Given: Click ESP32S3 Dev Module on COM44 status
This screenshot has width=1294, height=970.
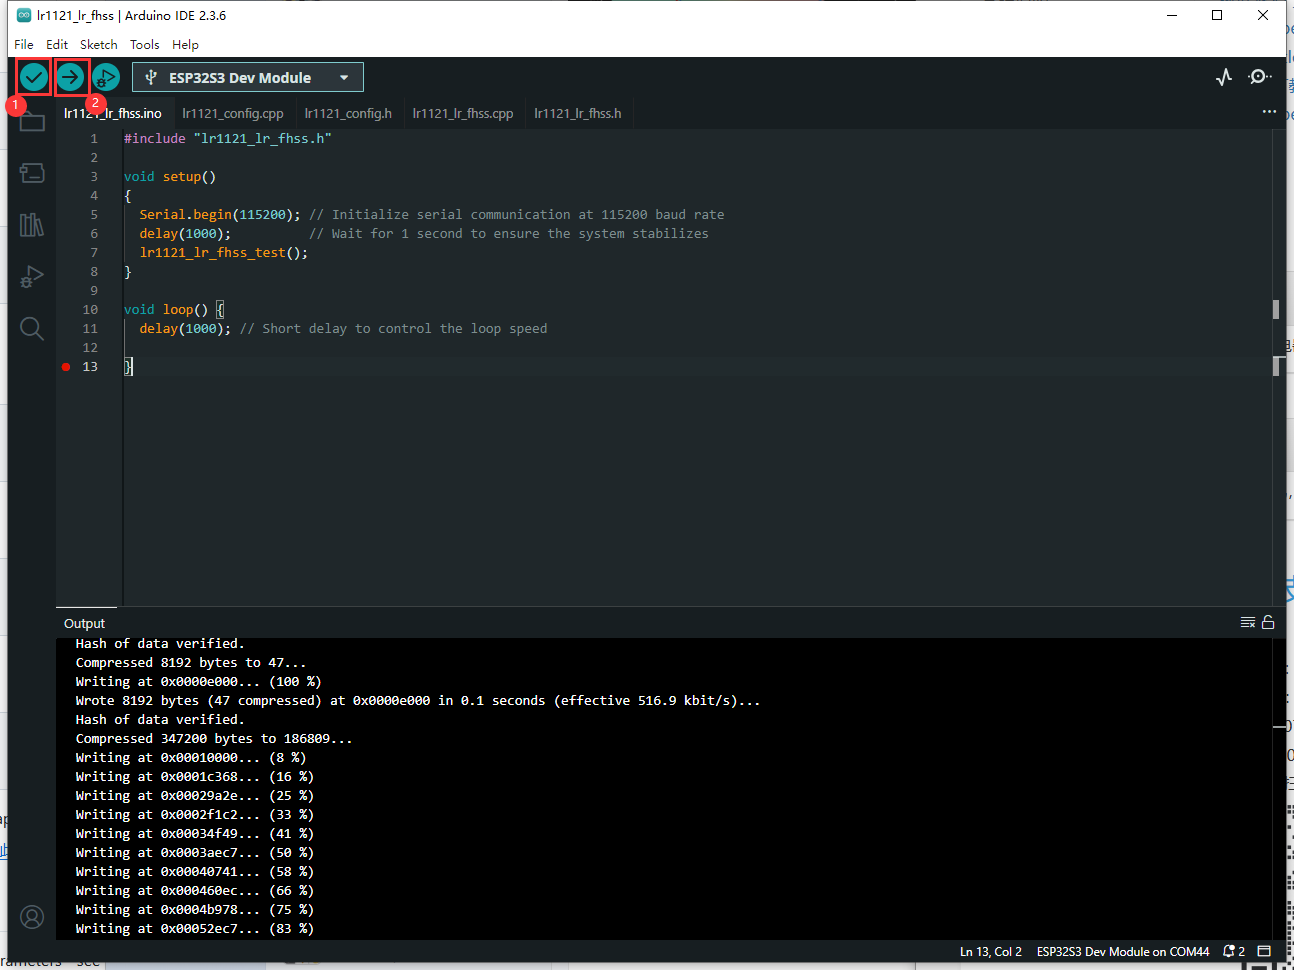Looking at the screenshot, I should (1123, 951).
